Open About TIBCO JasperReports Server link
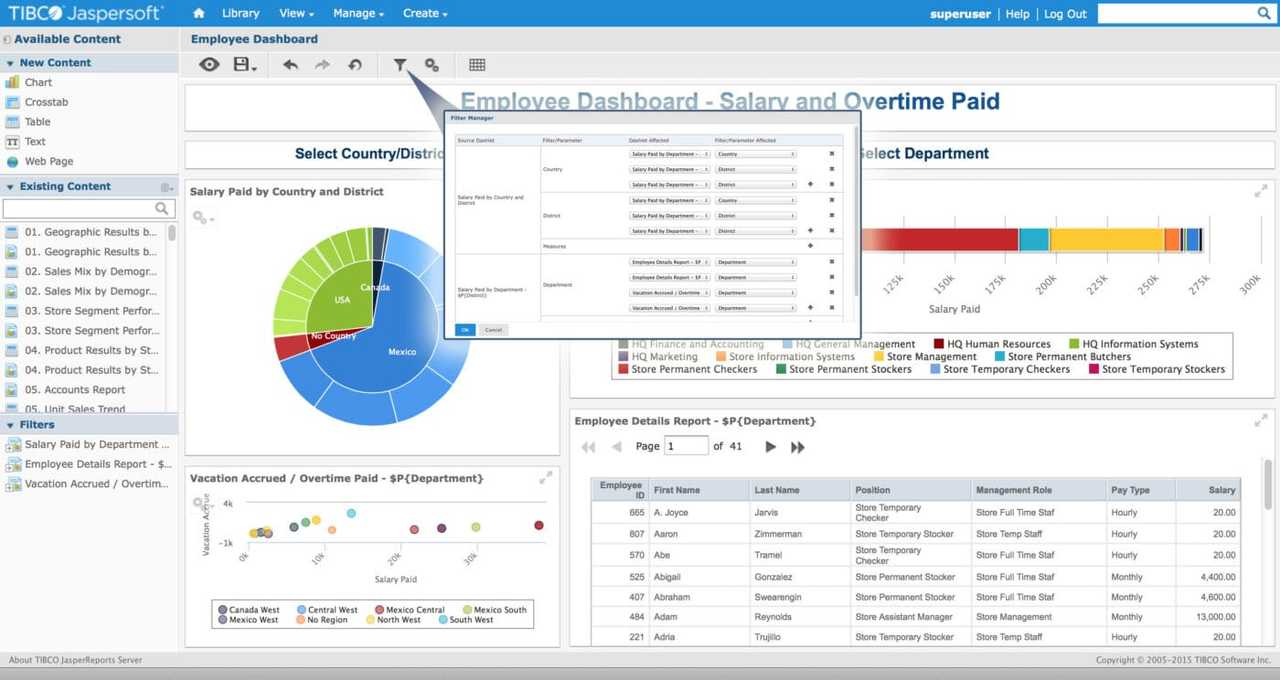The height and width of the screenshot is (680, 1280). click(x=75, y=660)
